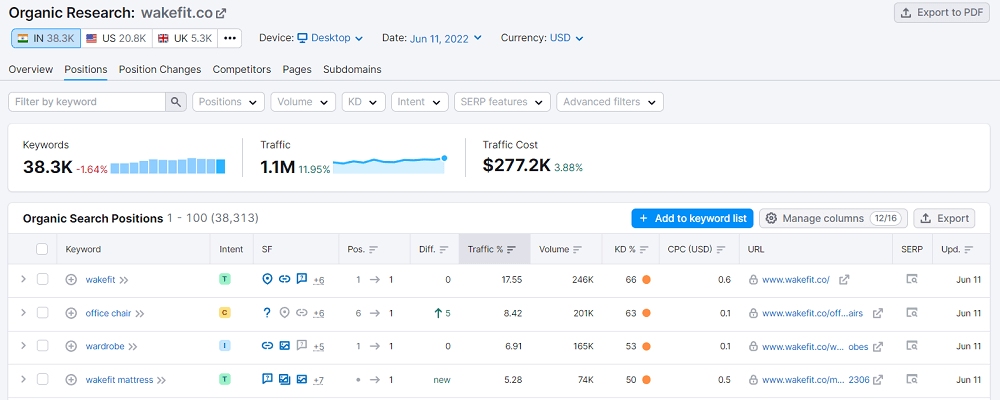Add wardrobe keyword with plus icon
The width and height of the screenshot is (1000, 400).
click(71, 346)
